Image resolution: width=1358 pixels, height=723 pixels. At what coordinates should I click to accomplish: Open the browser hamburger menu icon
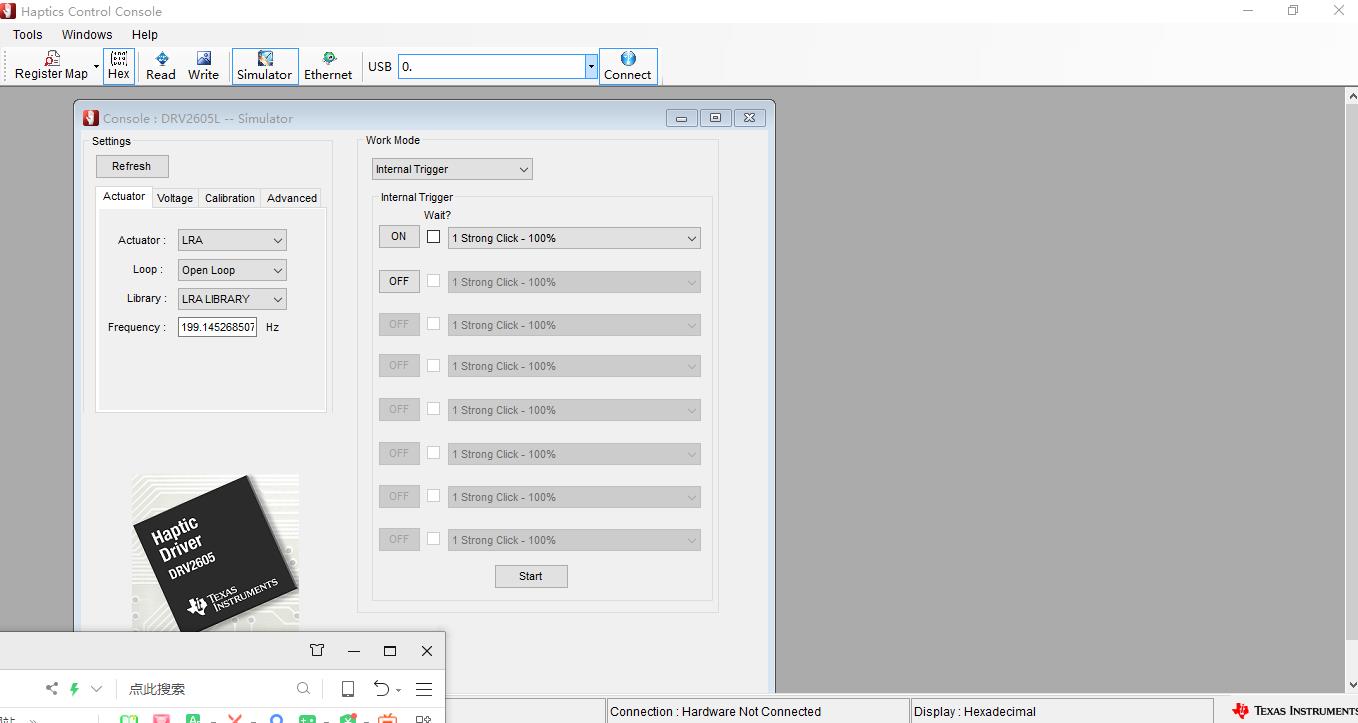click(424, 688)
